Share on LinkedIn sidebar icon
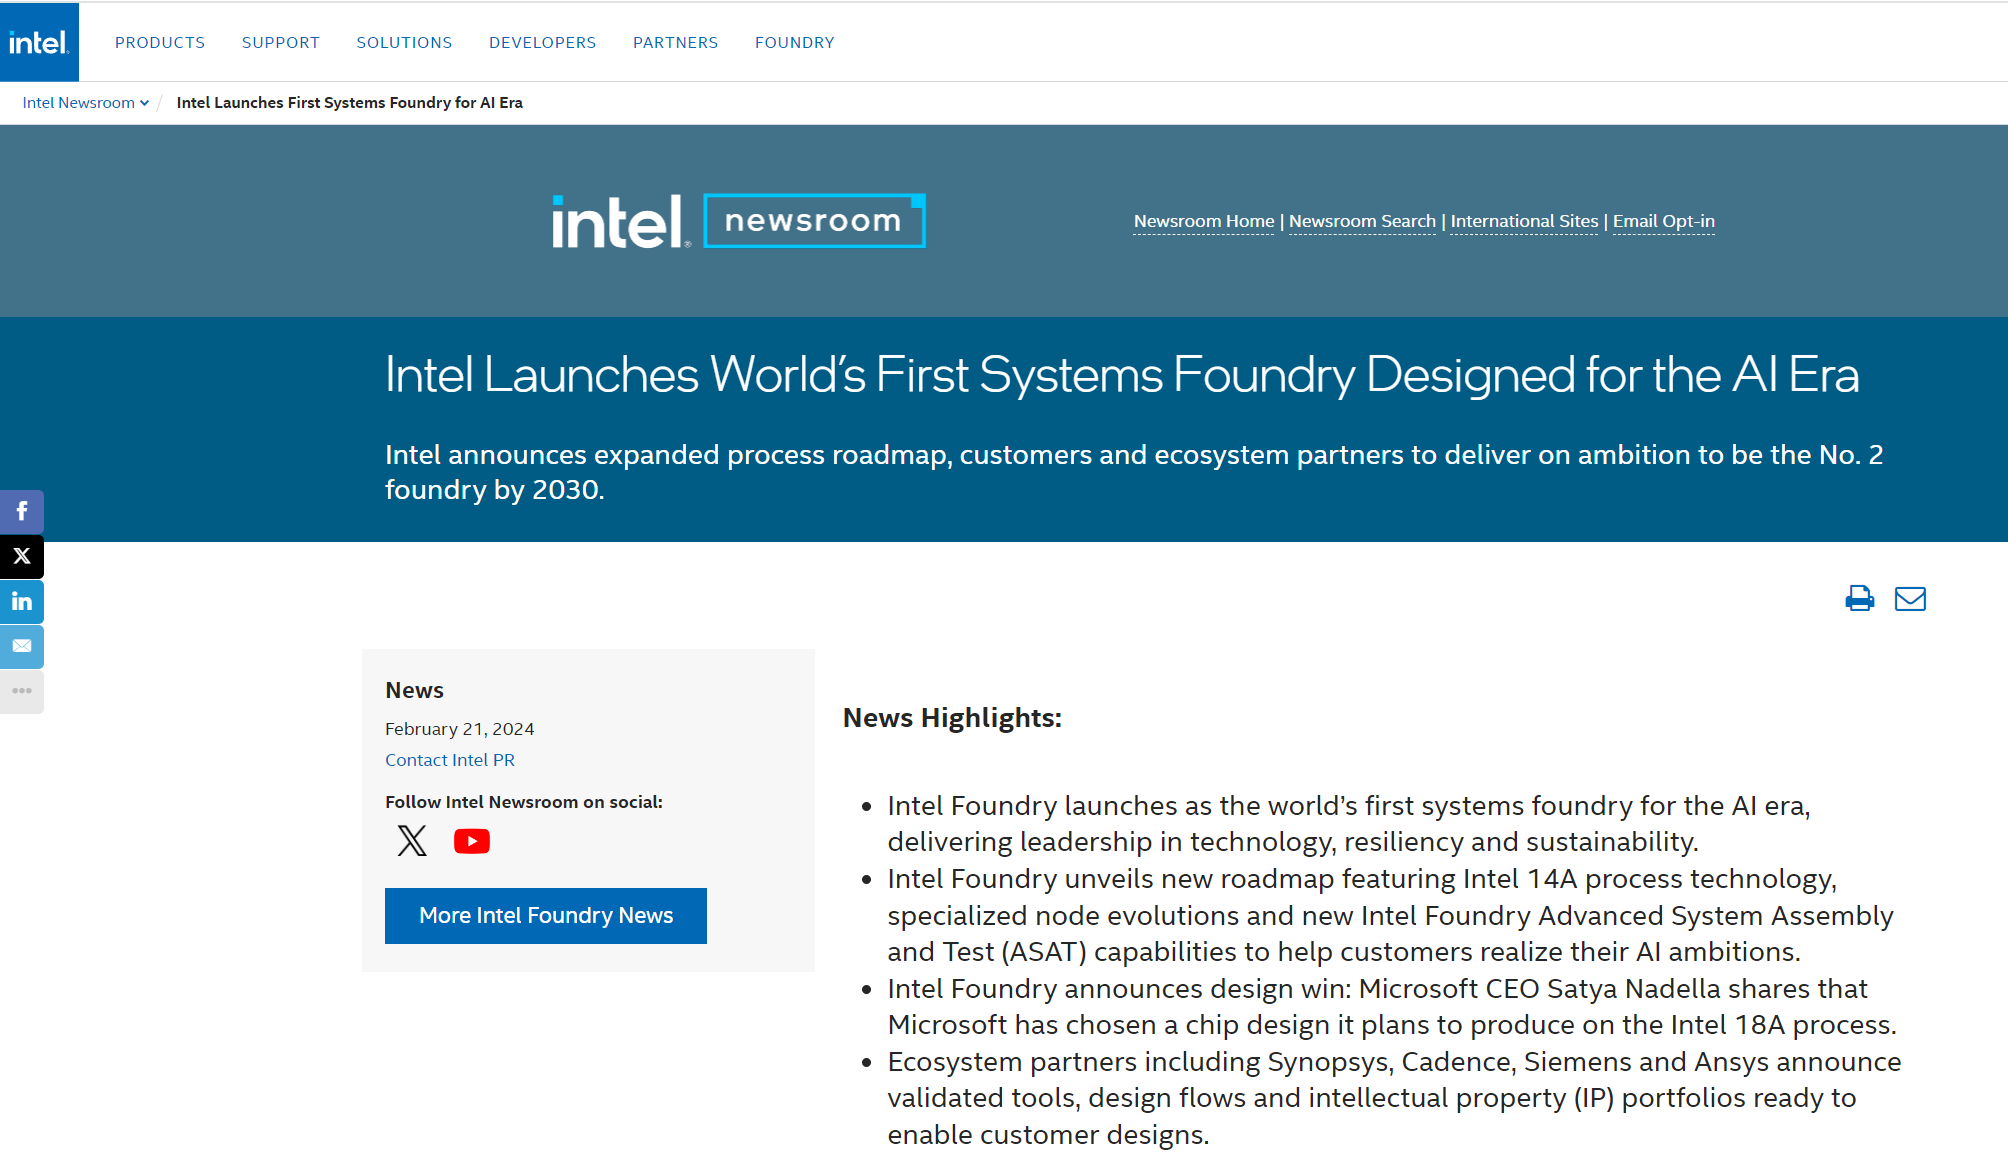Image resolution: width=2008 pixels, height=1165 pixels. [22, 602]
